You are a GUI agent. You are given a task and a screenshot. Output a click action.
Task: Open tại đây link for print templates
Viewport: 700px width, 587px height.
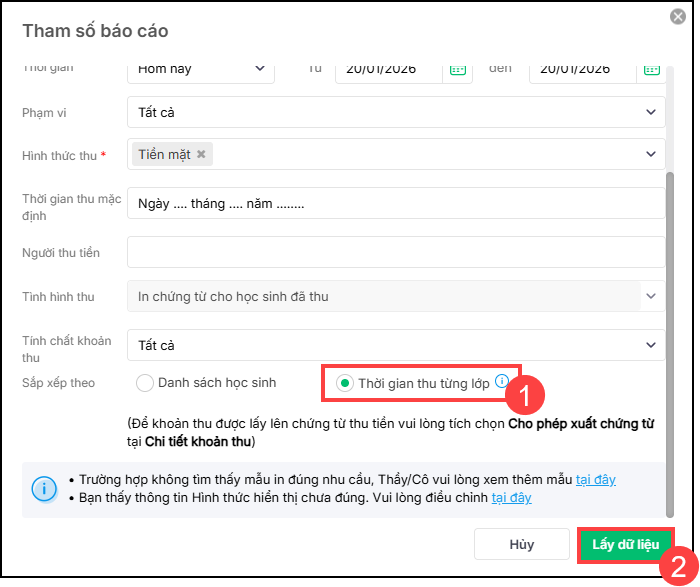595,479
